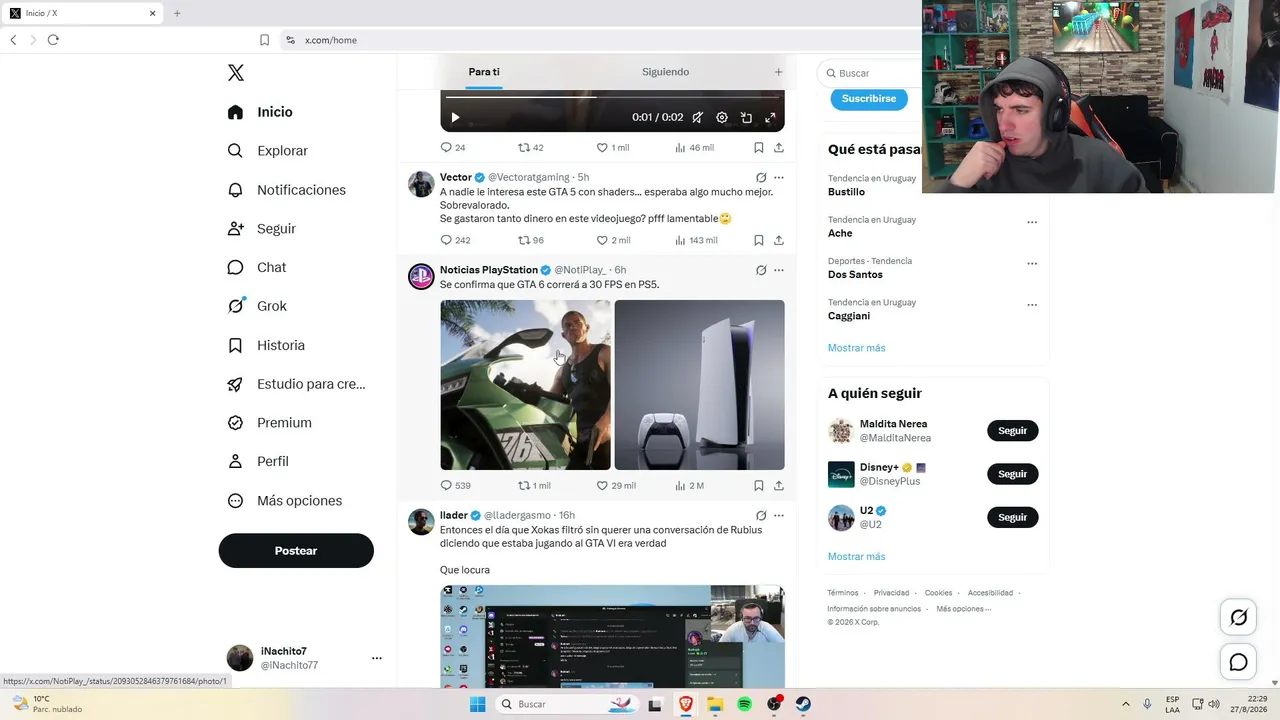Open picture-in-picture for the video
The width and height of the screenshot is (1280, 720).
(746, 118)
